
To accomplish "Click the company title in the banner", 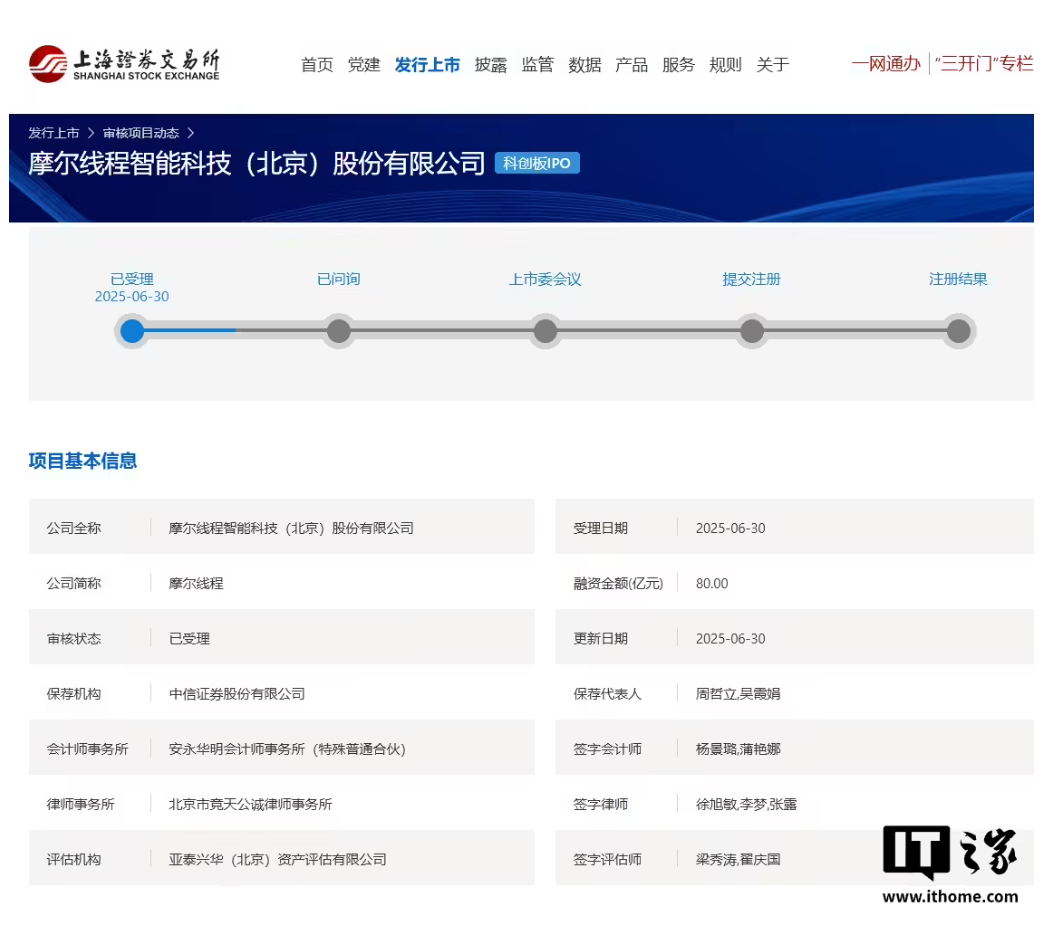I will (x=257, y=163).
